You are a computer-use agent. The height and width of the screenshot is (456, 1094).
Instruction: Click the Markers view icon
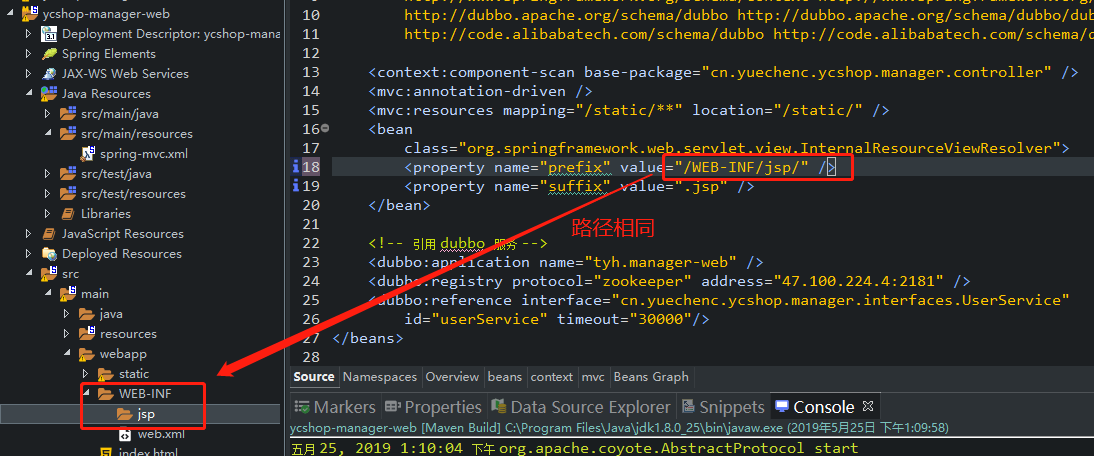pyautogui.click(x=302, y=406)
